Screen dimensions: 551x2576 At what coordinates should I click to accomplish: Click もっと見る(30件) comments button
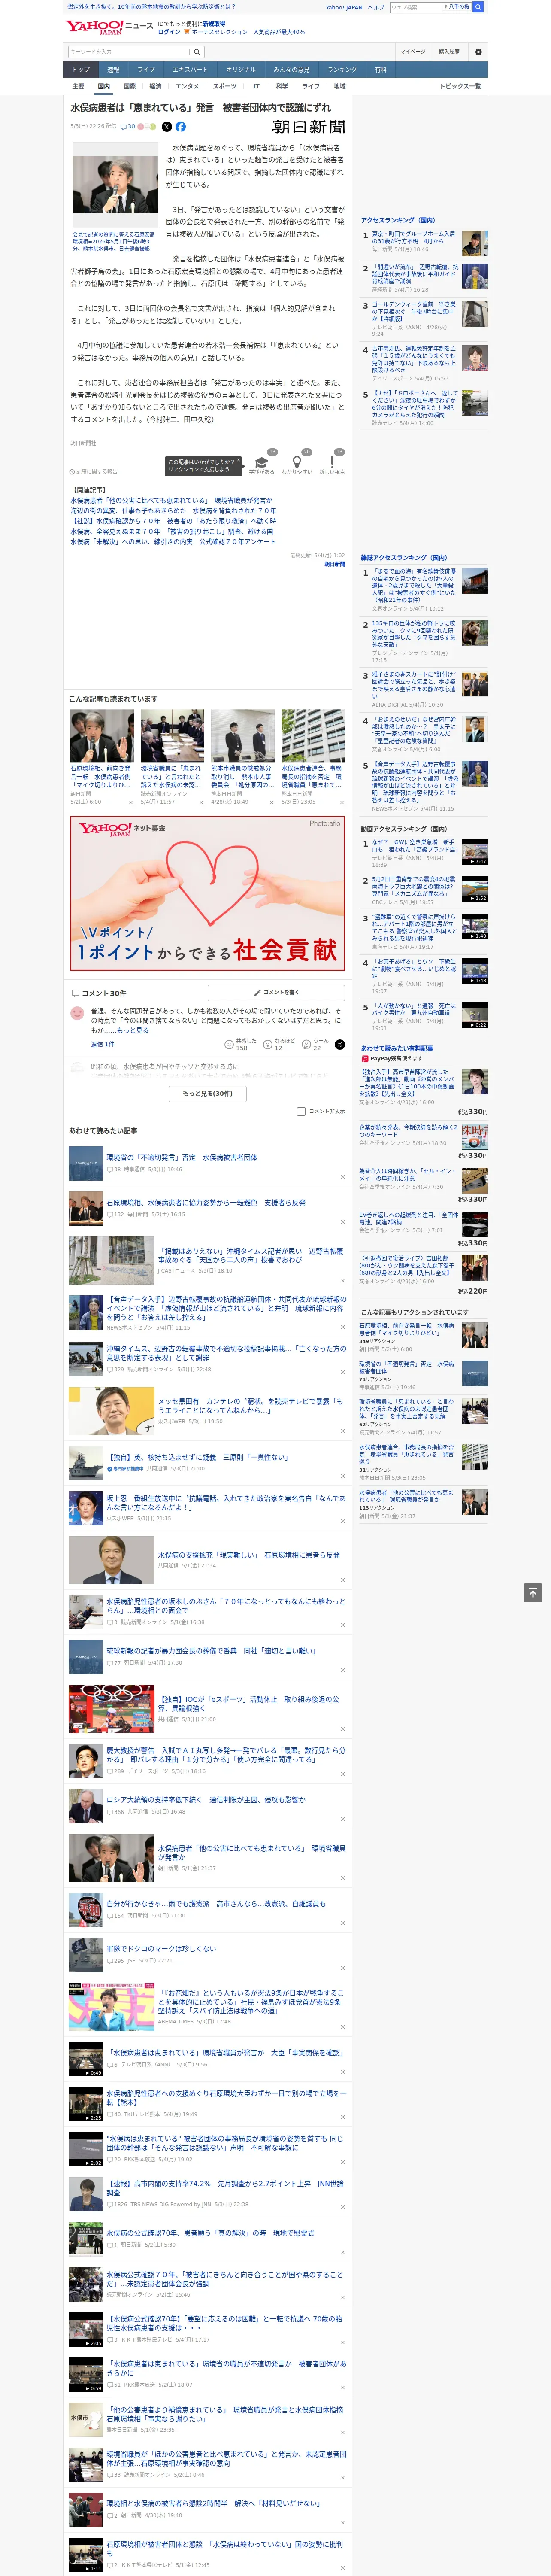pos(208,1094)
